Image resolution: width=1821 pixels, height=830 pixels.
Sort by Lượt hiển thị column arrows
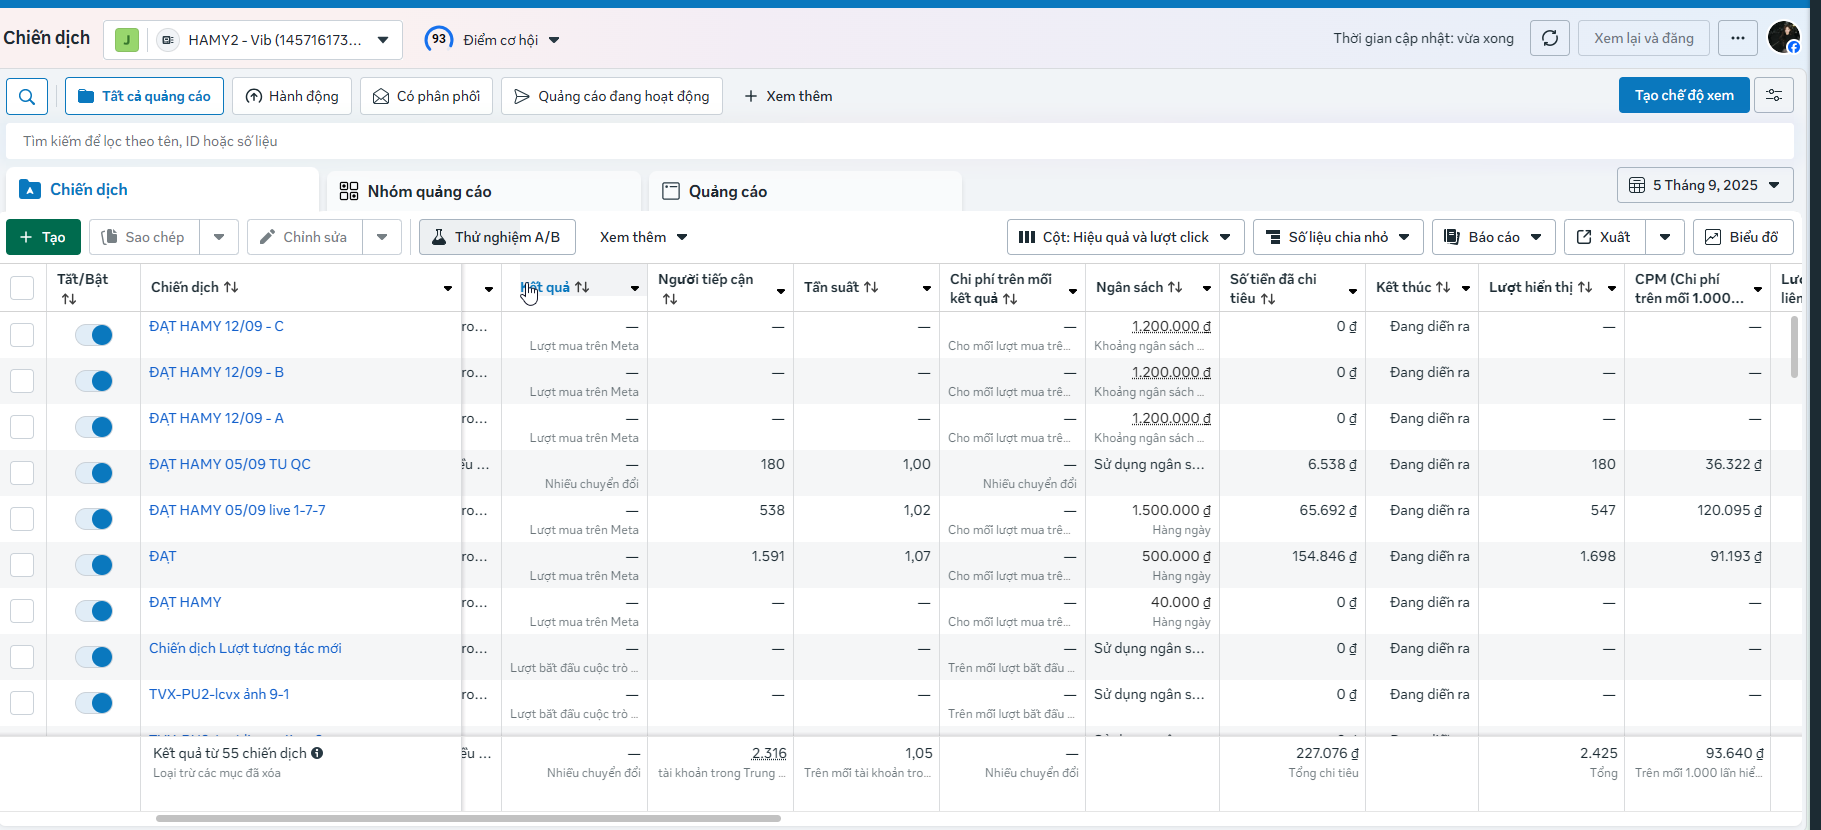pos(1585,287)
